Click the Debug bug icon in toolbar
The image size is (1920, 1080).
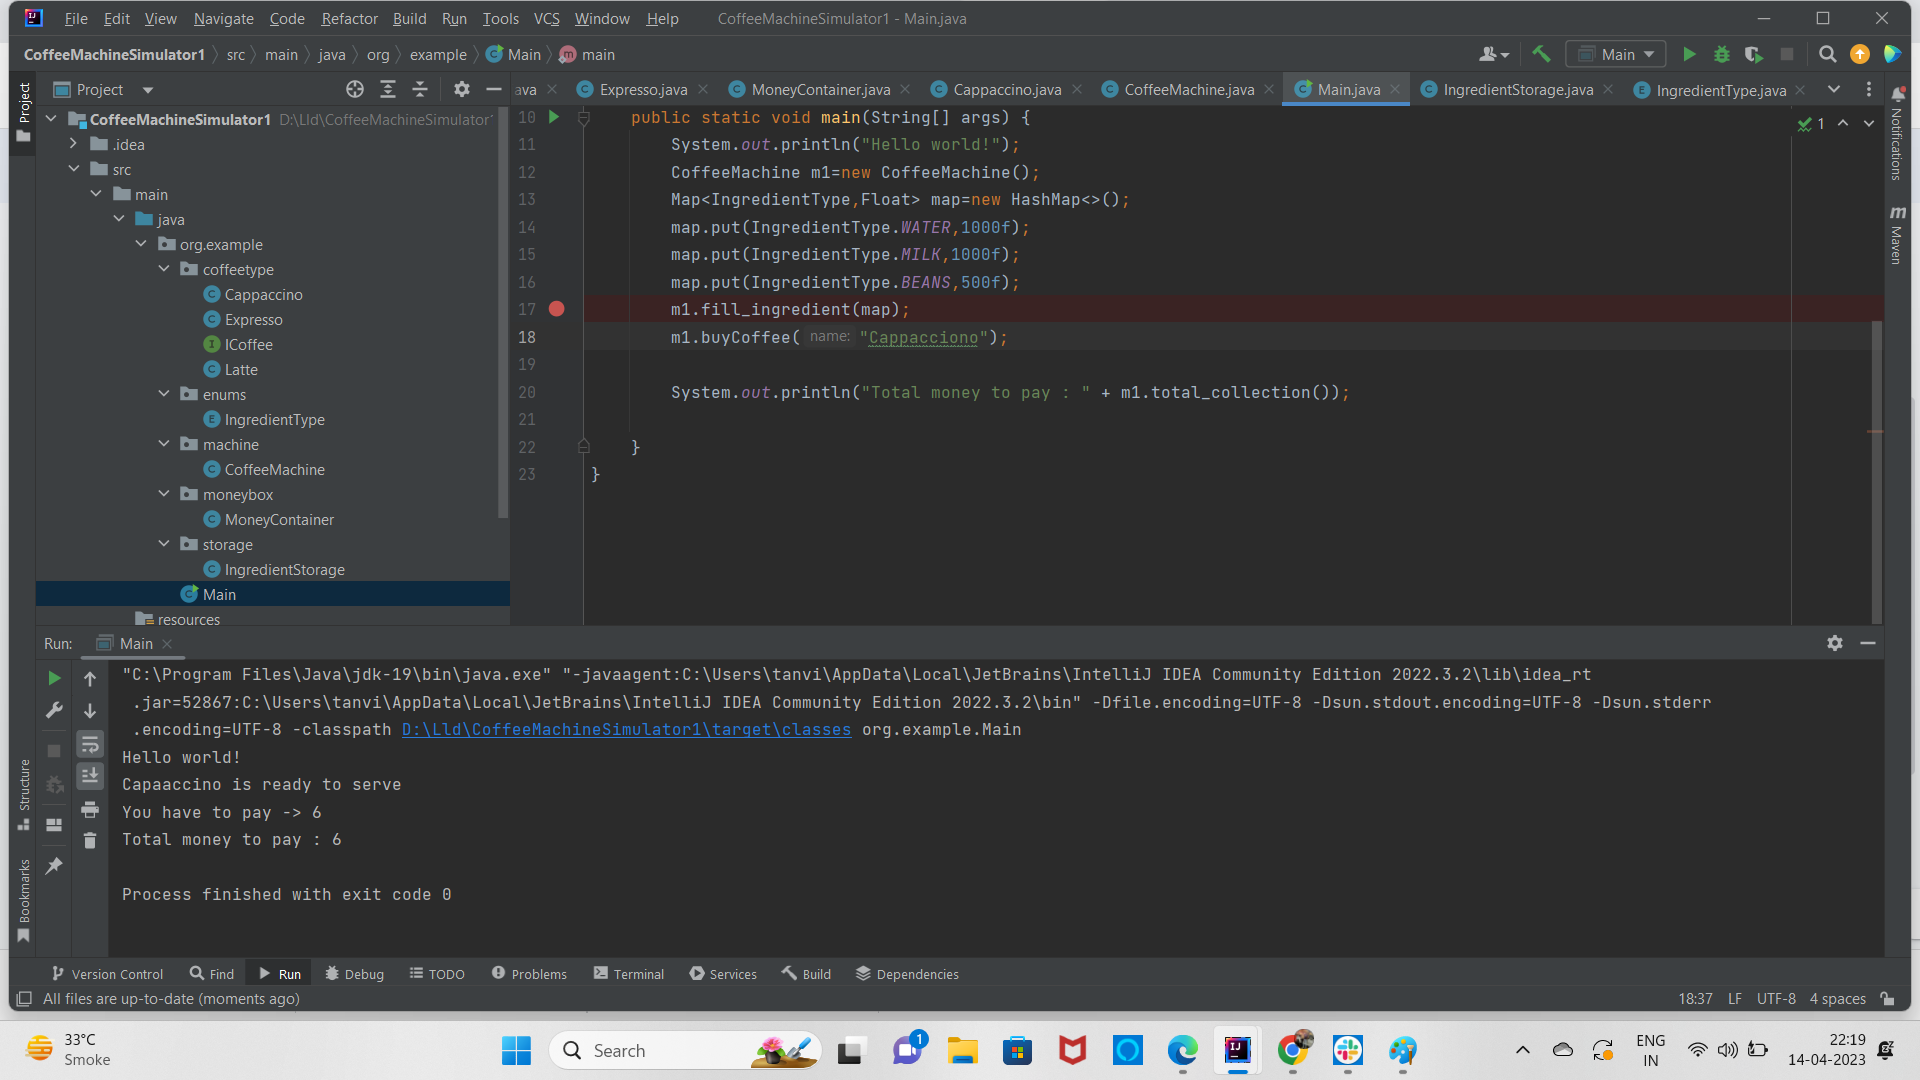pos(1722,55)
